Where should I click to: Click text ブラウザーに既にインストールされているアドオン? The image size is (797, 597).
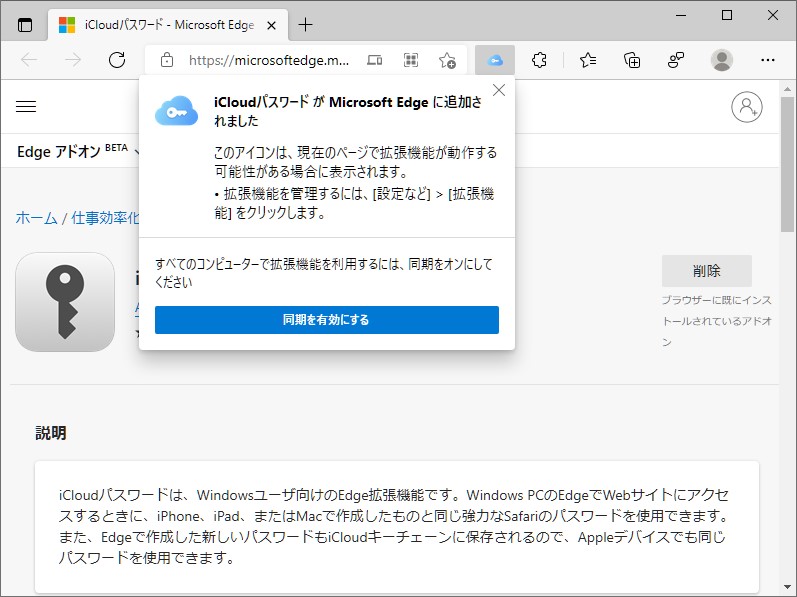717,321
